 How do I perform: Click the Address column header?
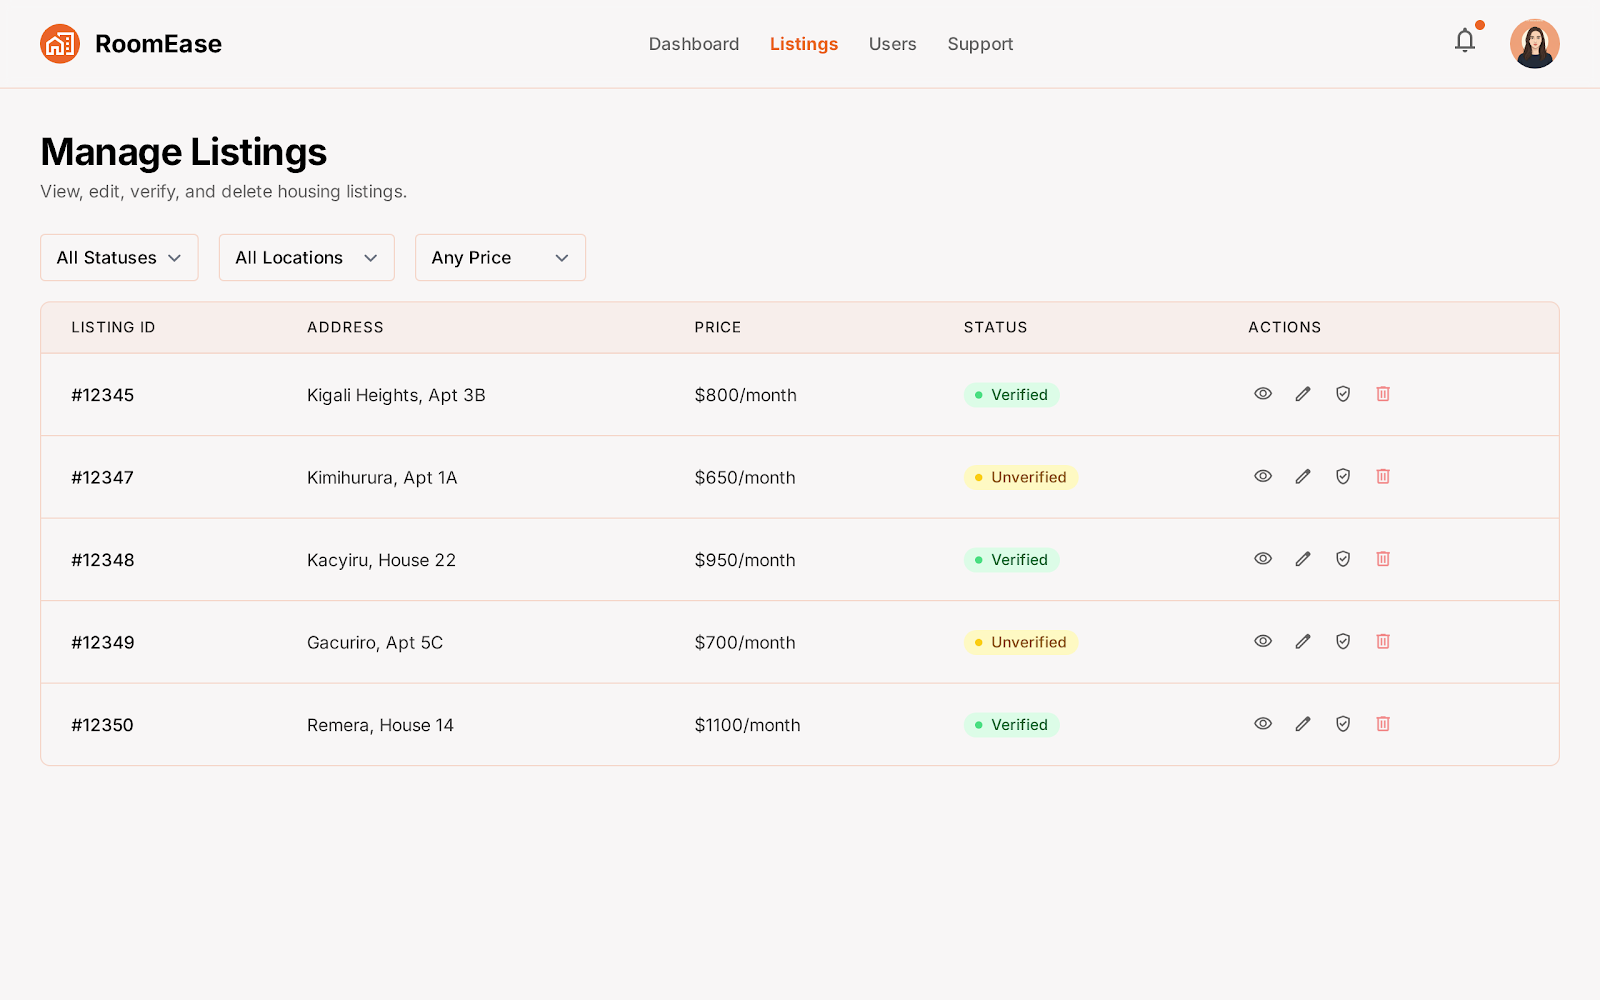coord(345,327)
